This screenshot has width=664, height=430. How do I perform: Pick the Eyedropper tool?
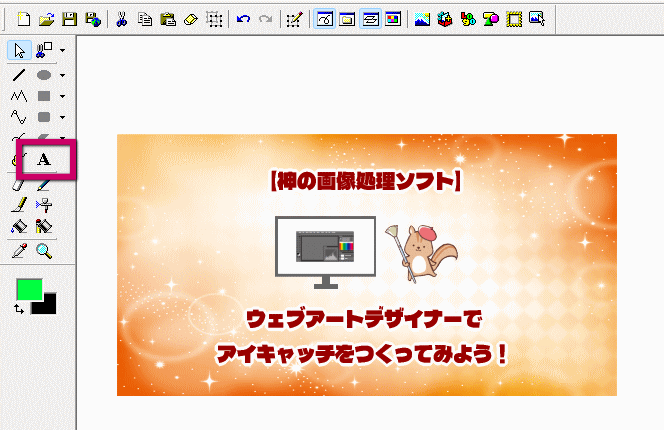point(19,250)
